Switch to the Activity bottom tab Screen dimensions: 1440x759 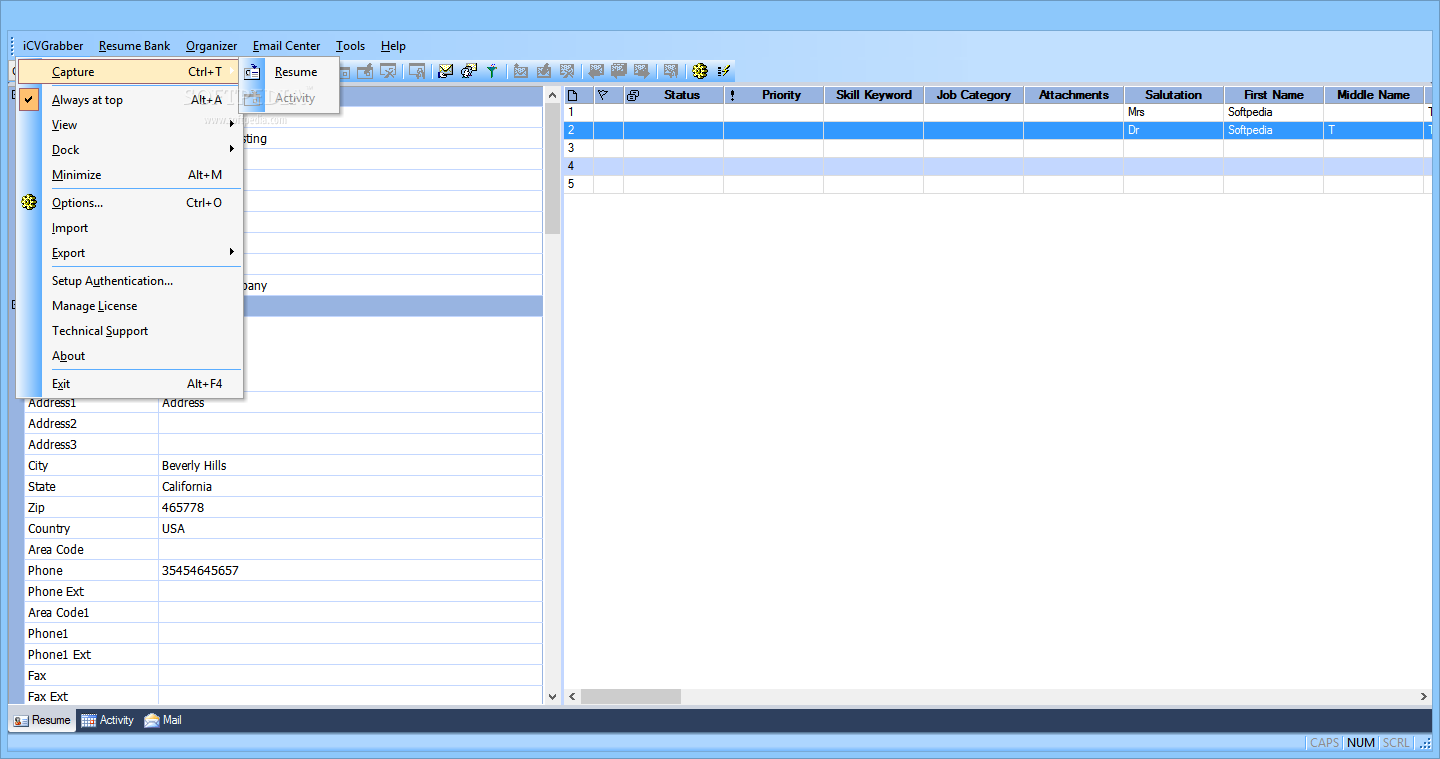(x=107, y=720)
